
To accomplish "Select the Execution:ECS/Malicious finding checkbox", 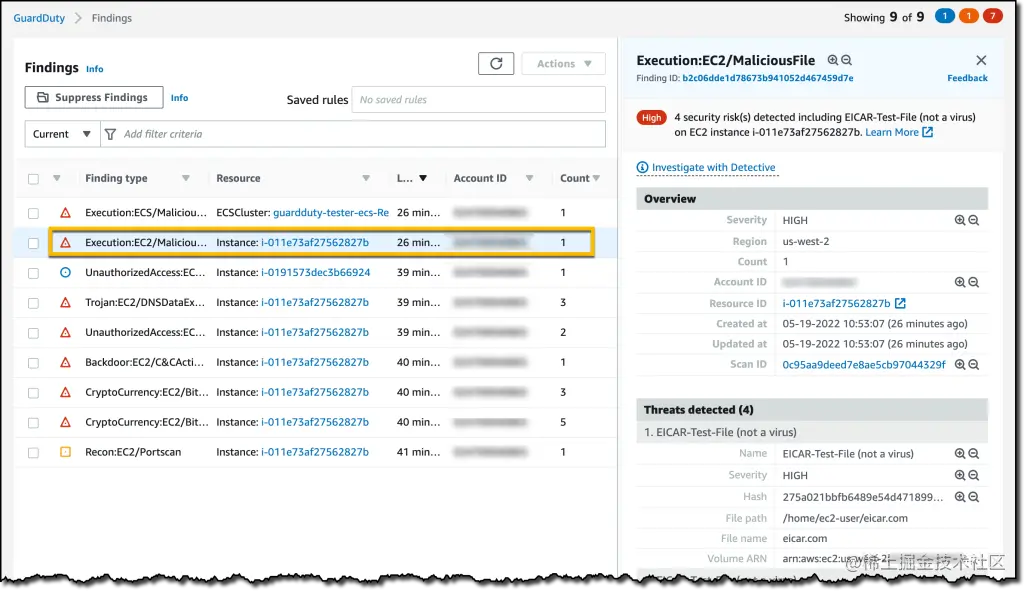I will 33,213.
